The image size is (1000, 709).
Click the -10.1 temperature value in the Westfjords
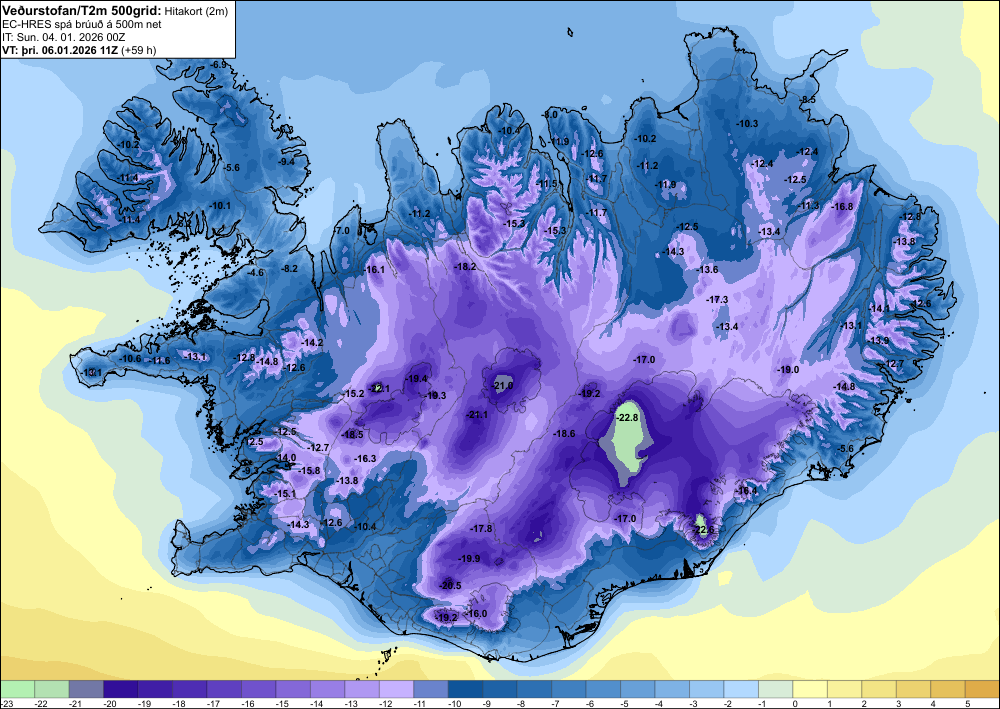click(220, 206)
